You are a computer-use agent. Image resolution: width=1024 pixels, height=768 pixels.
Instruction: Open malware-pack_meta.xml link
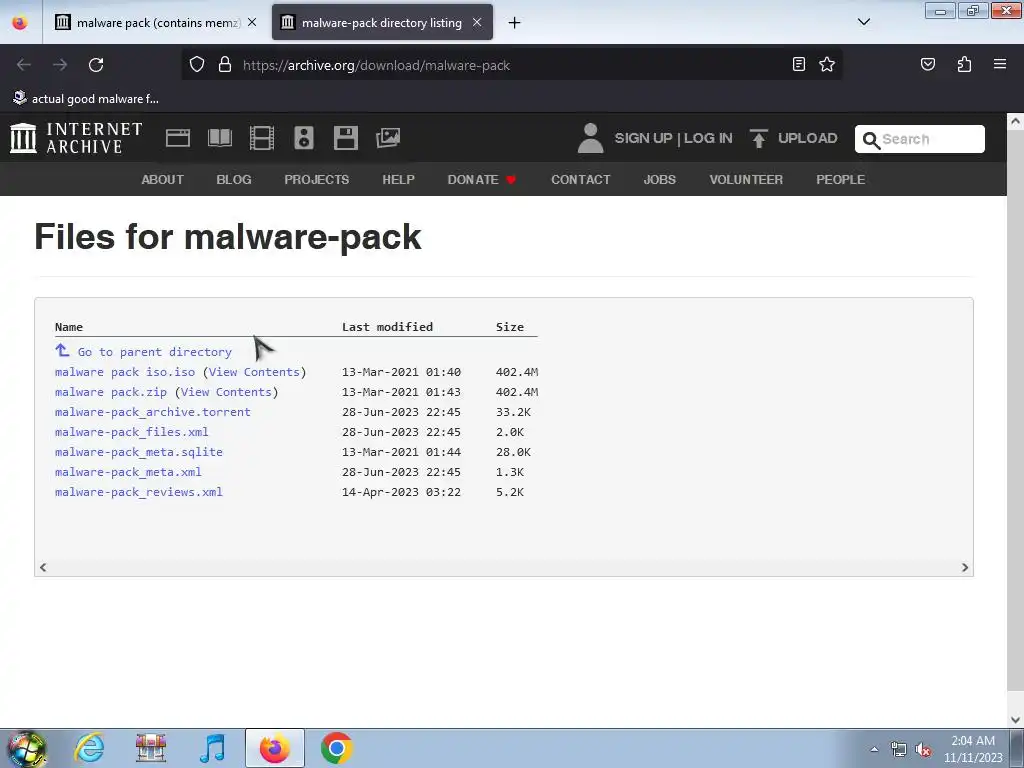128,472
